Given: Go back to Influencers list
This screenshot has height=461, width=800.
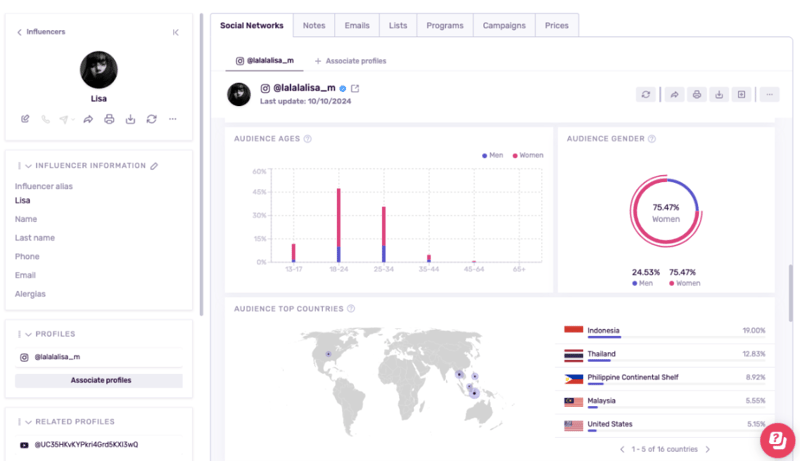Looking at the screenshot, I should [x=20, y=32].
